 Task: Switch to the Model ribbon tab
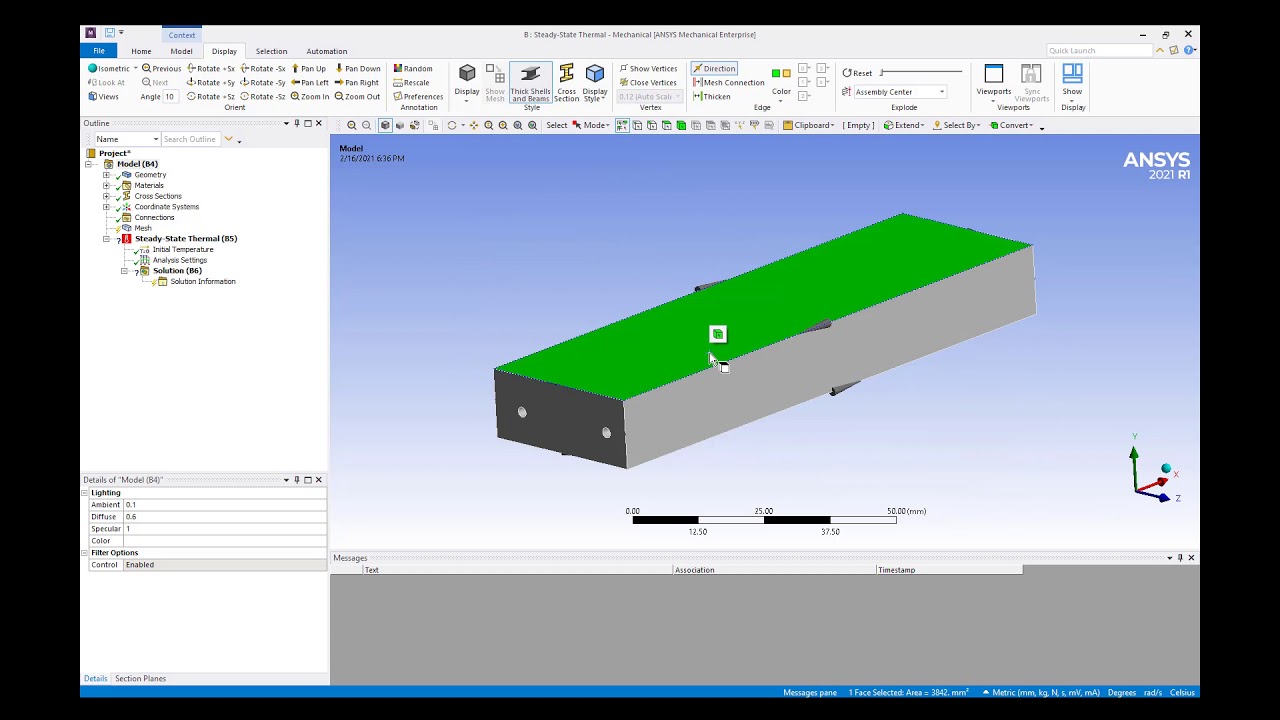pos(181,51)
